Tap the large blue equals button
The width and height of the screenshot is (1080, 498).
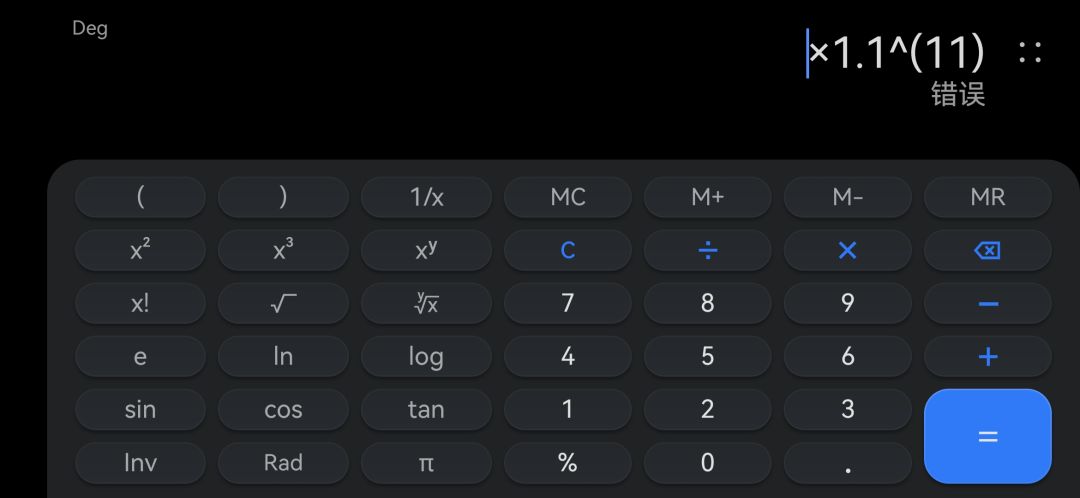(987, 436)
